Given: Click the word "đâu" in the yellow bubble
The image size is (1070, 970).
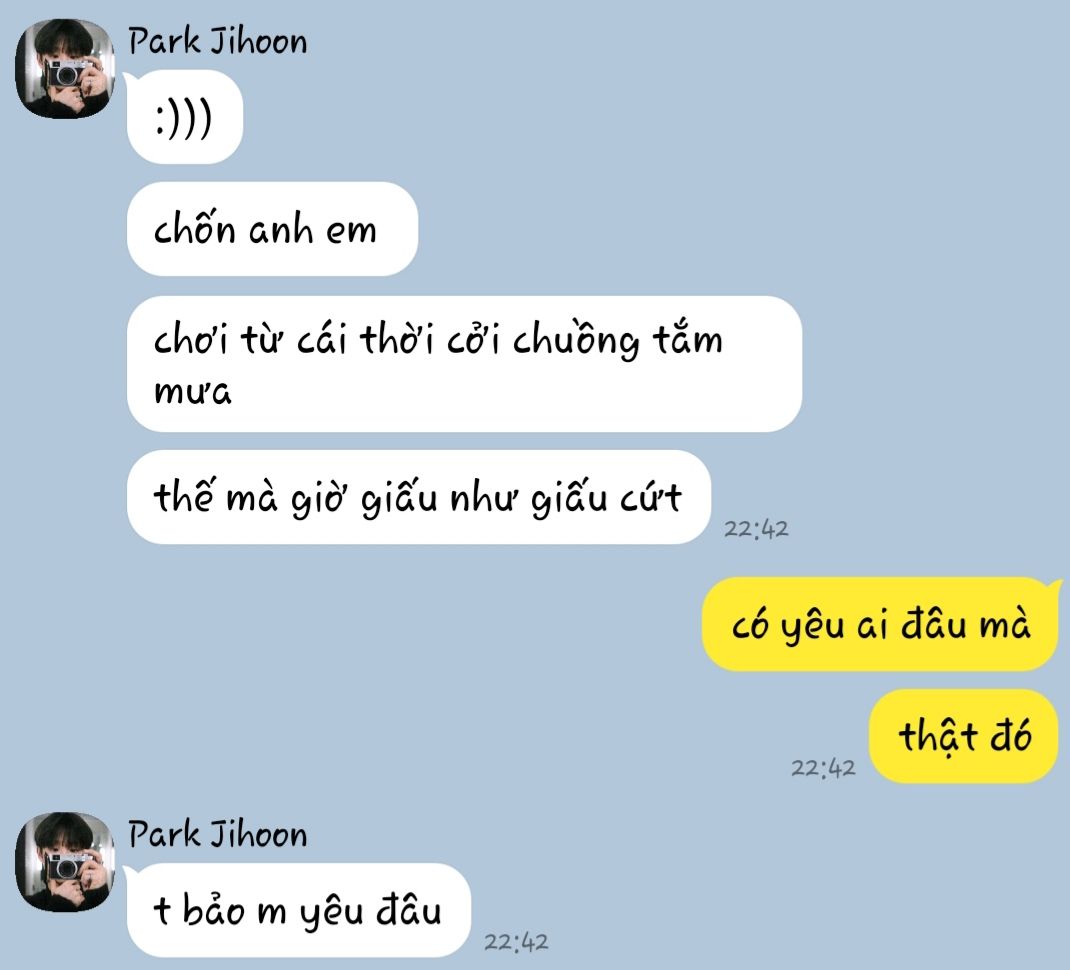Looking at the screenshot, I should pyautogui.click(x=934, y=624).
